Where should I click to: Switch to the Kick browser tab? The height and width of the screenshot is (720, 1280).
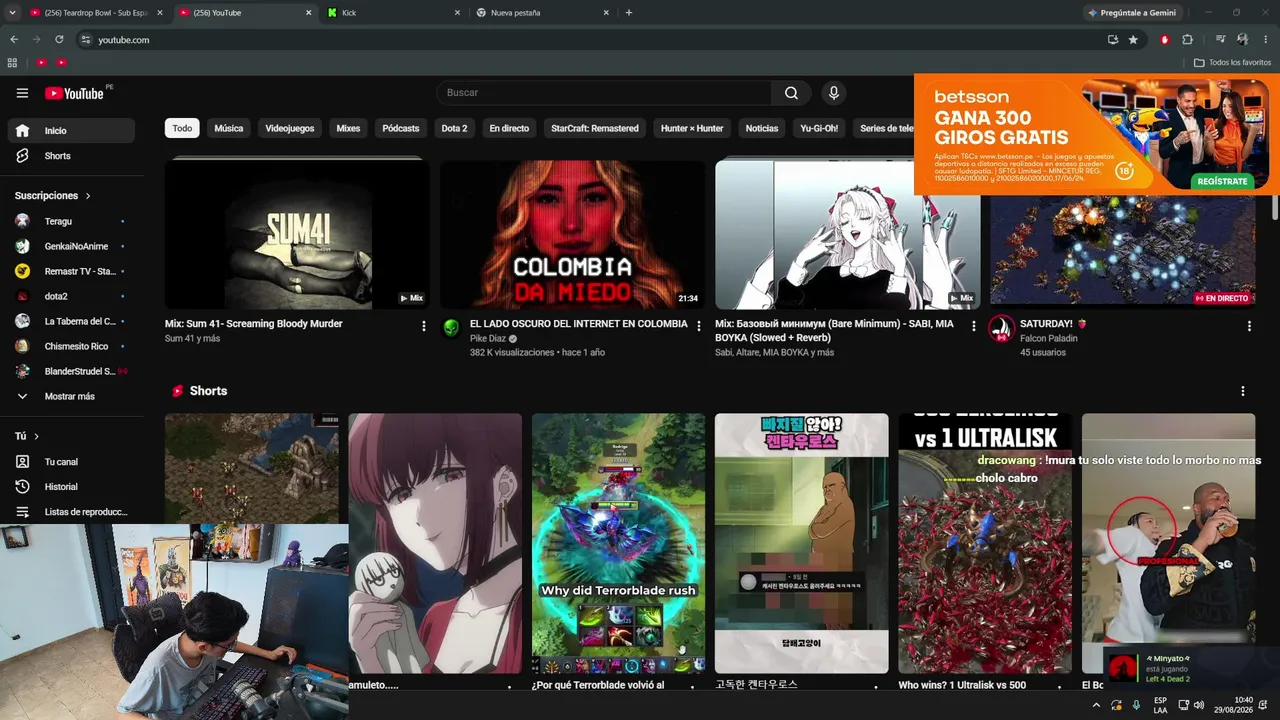coord(391,13)
